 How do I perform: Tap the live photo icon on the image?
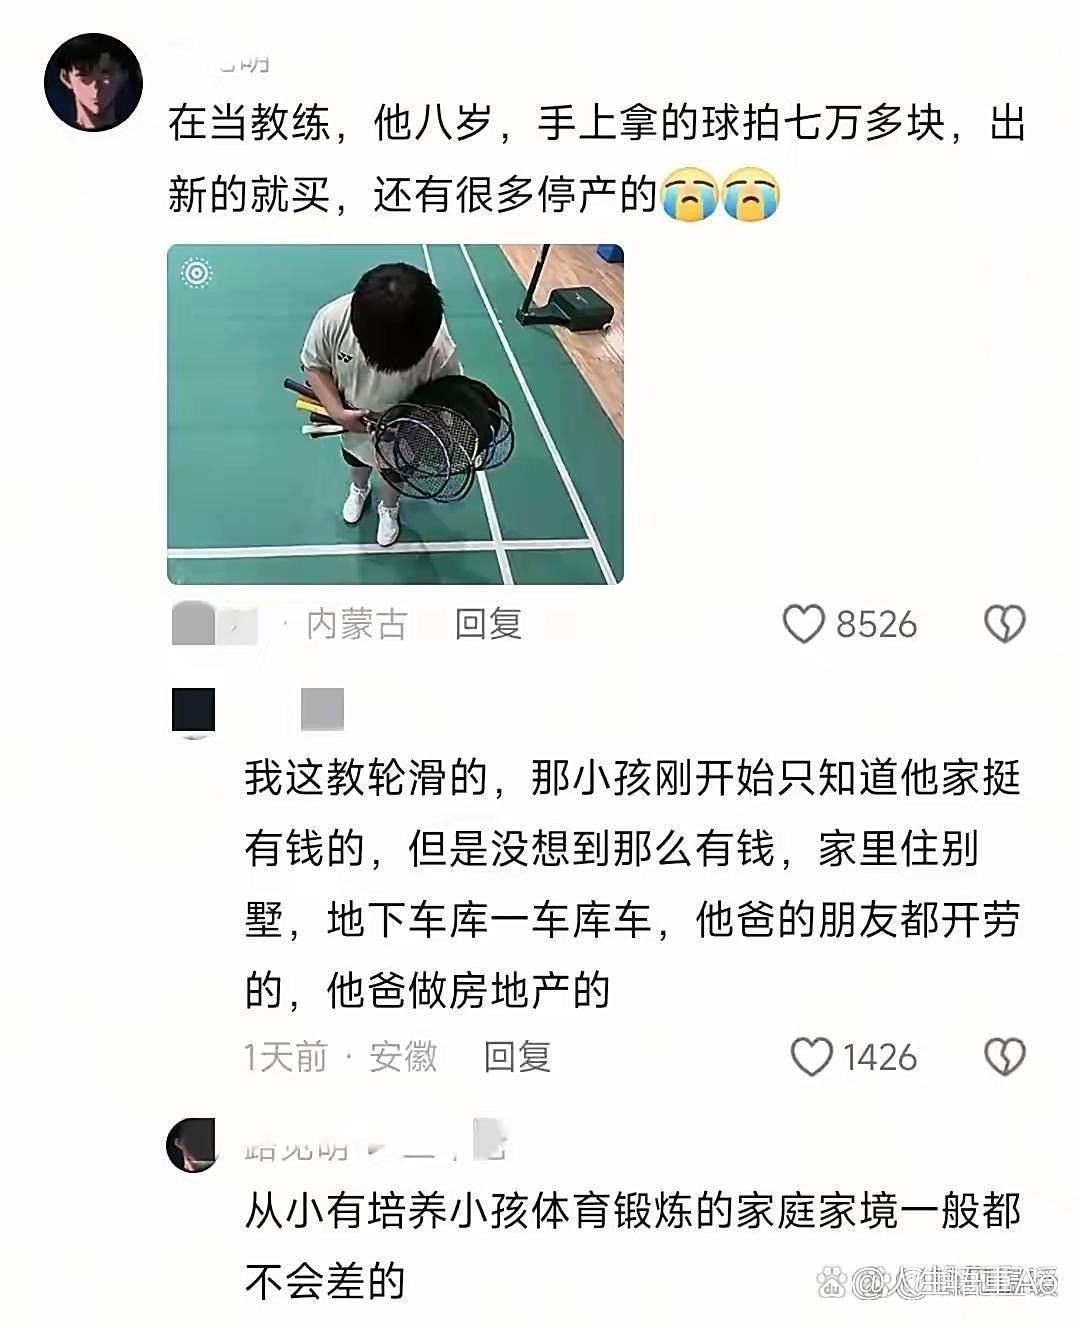coord(197,273)
